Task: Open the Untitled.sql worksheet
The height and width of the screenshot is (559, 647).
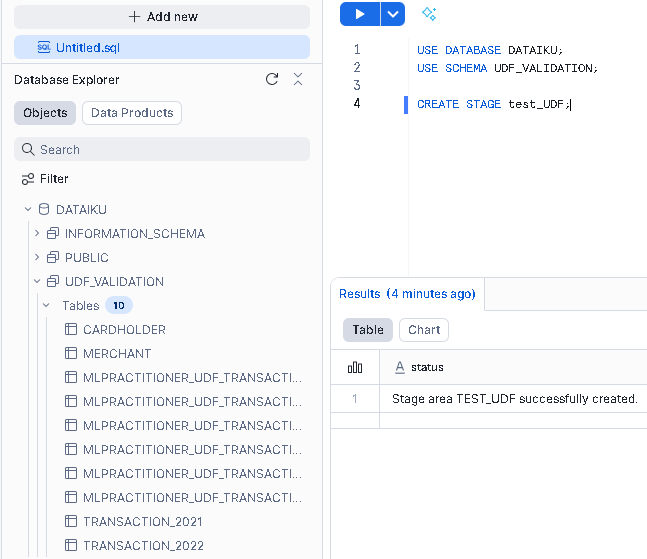Action: [88, 47]
